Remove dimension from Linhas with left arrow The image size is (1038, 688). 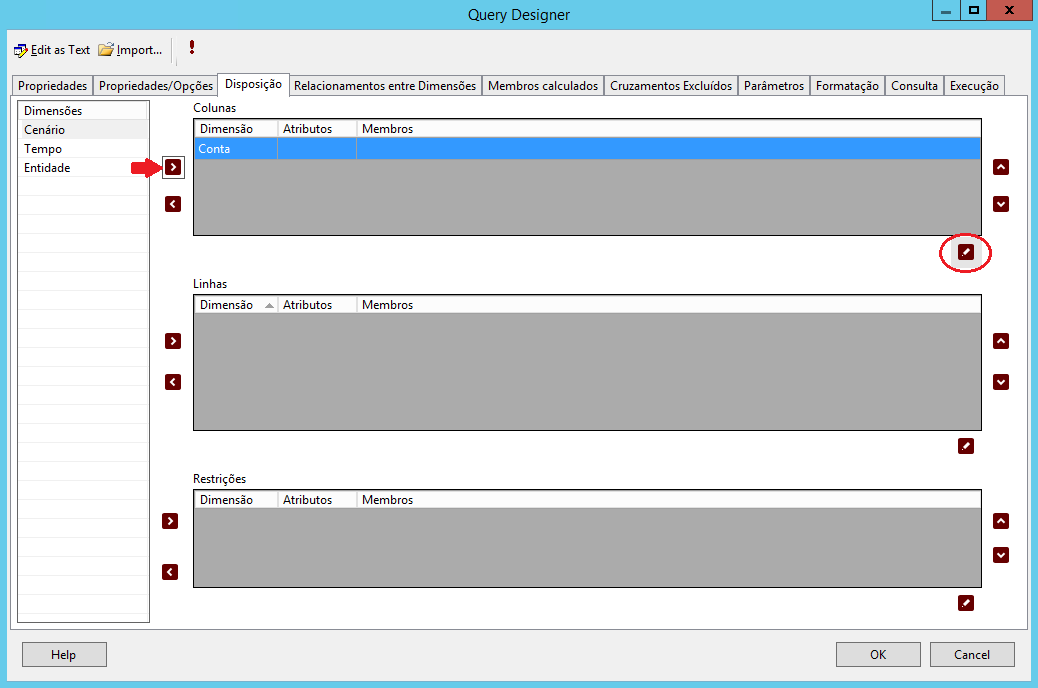pos(173,382)
